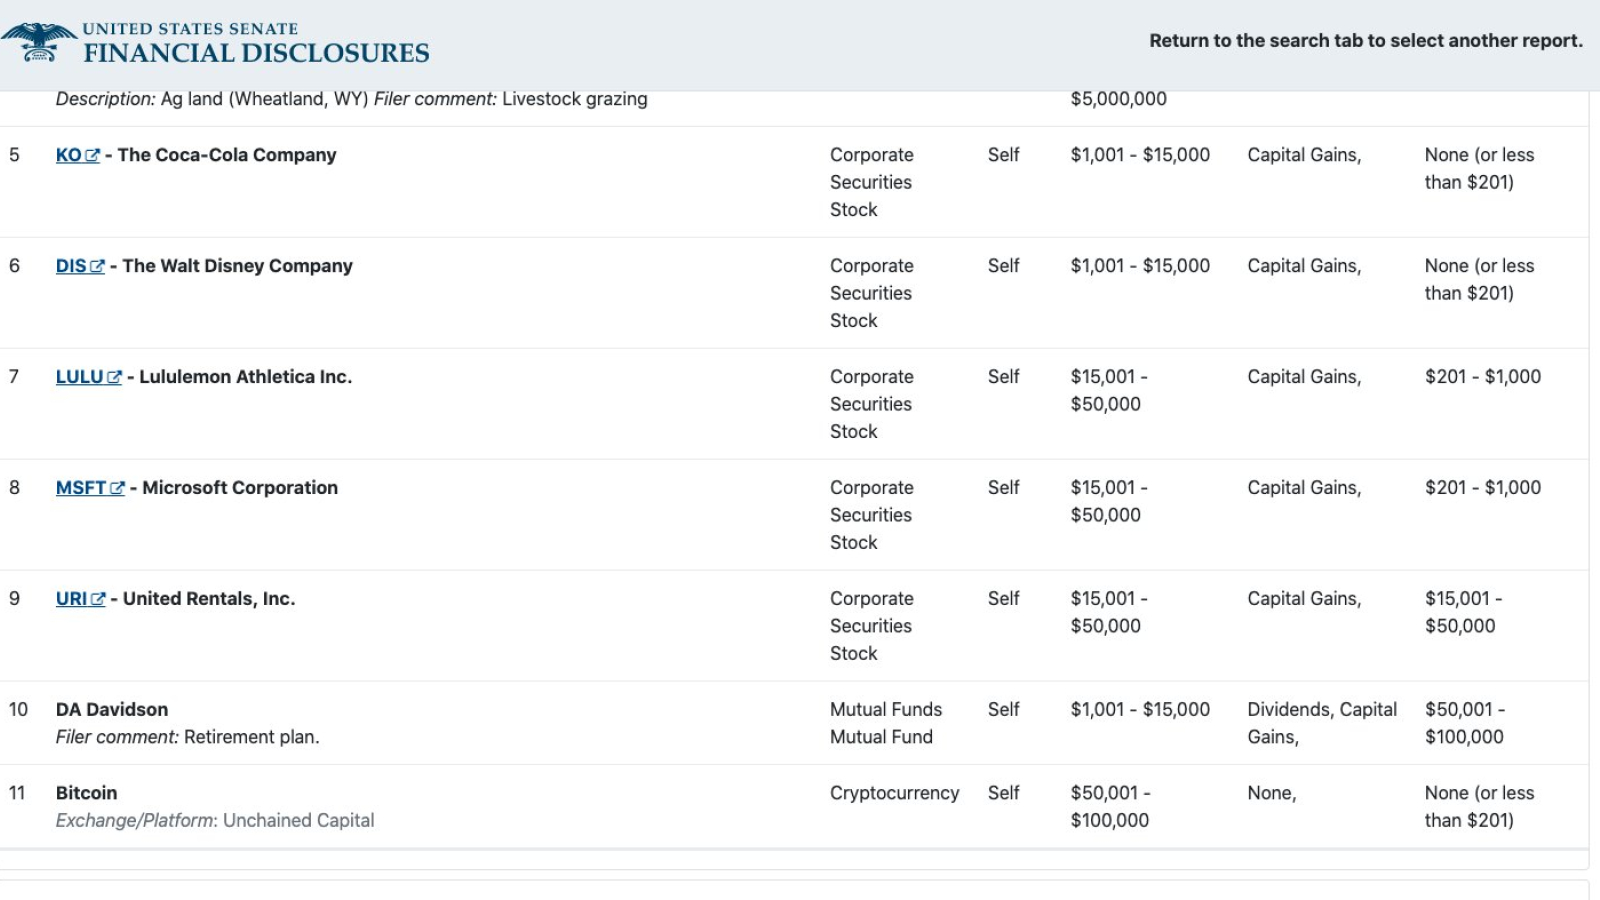Click external-link icon next to DIS
The width and height of the screenshot is (1600, 900).
pyautogui.click(x=97, y=267)
